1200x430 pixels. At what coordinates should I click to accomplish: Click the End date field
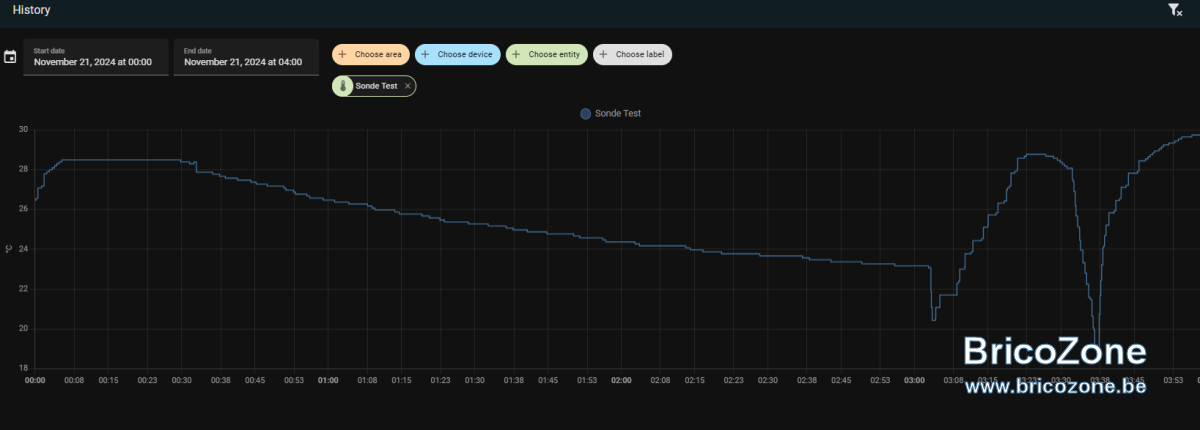246,57
